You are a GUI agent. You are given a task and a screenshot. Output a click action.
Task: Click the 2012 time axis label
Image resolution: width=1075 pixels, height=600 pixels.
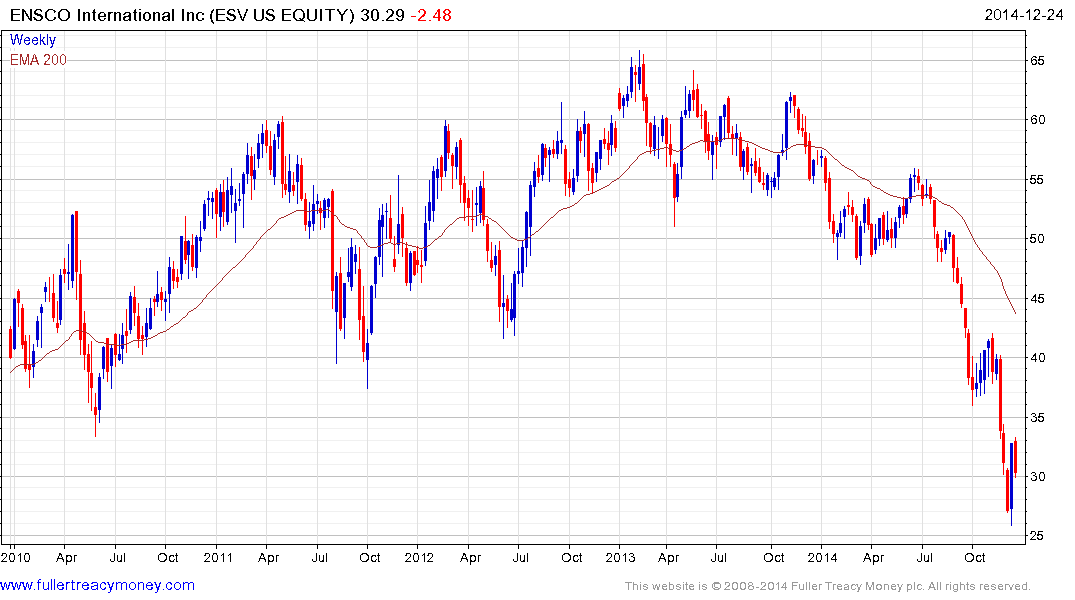(419, 557)
